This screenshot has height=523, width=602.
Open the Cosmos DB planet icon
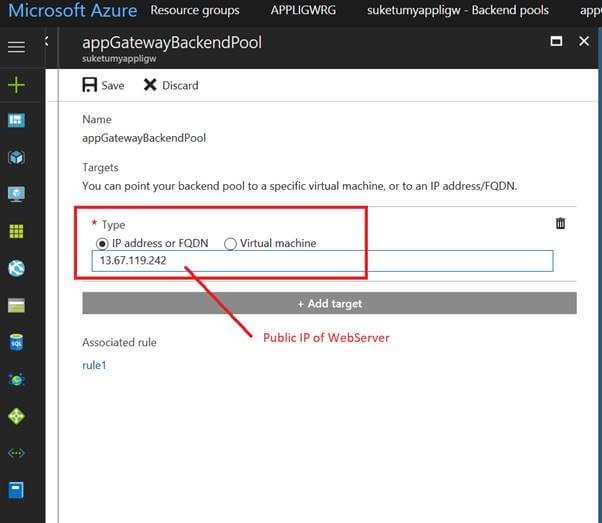16,379
